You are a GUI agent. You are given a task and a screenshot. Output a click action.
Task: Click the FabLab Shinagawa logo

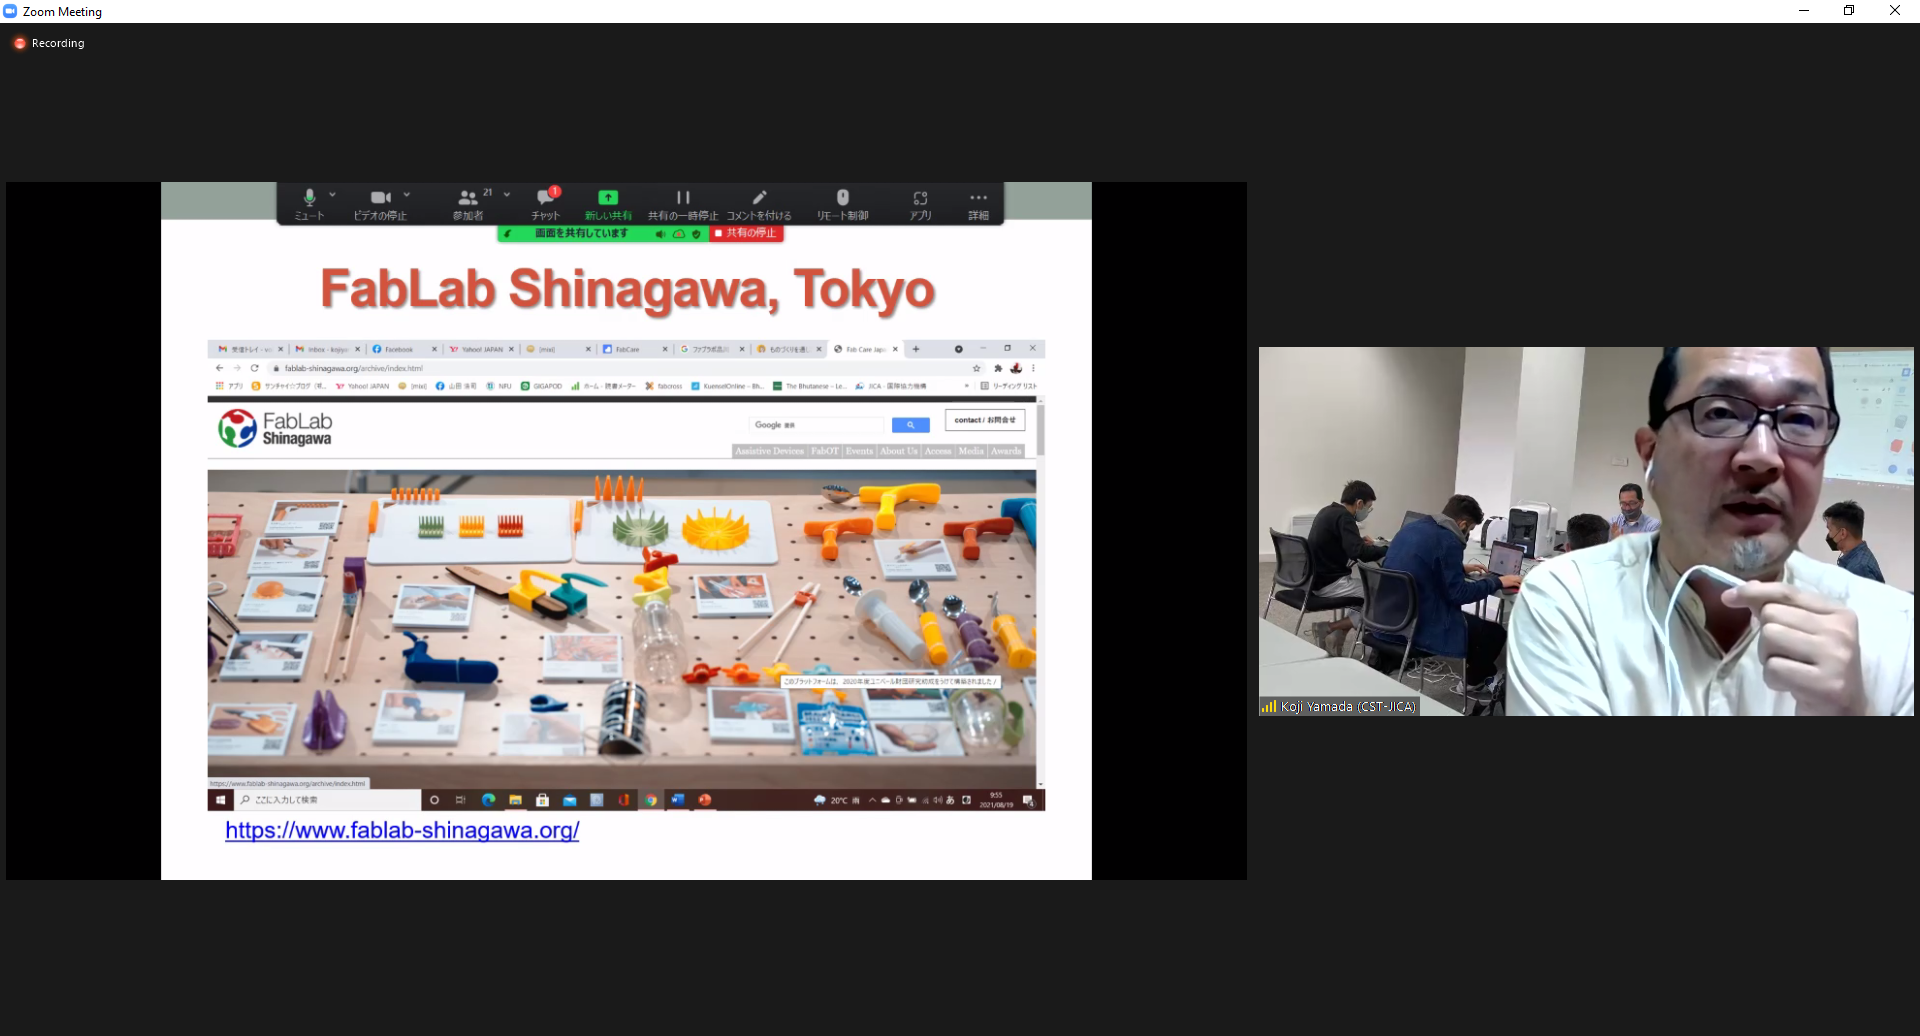click(x=275, y=428)
